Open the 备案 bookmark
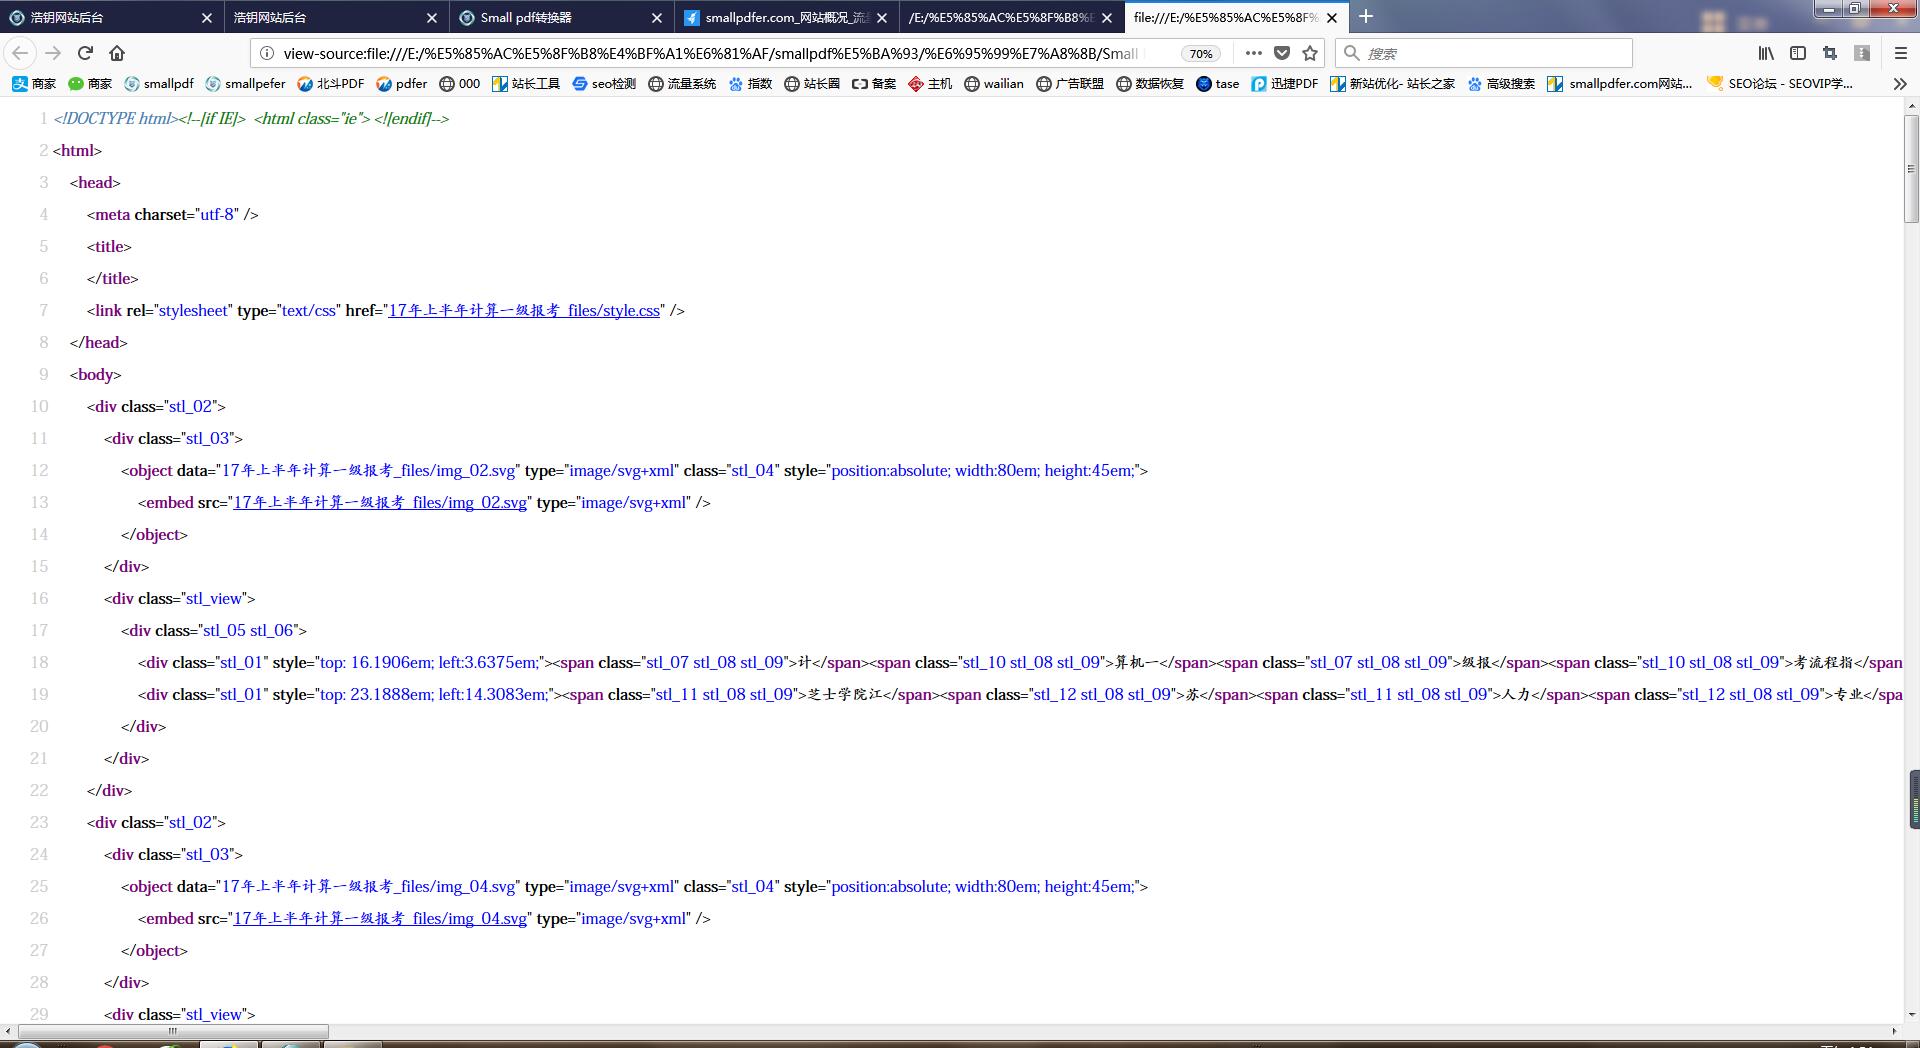 [874, 84]
